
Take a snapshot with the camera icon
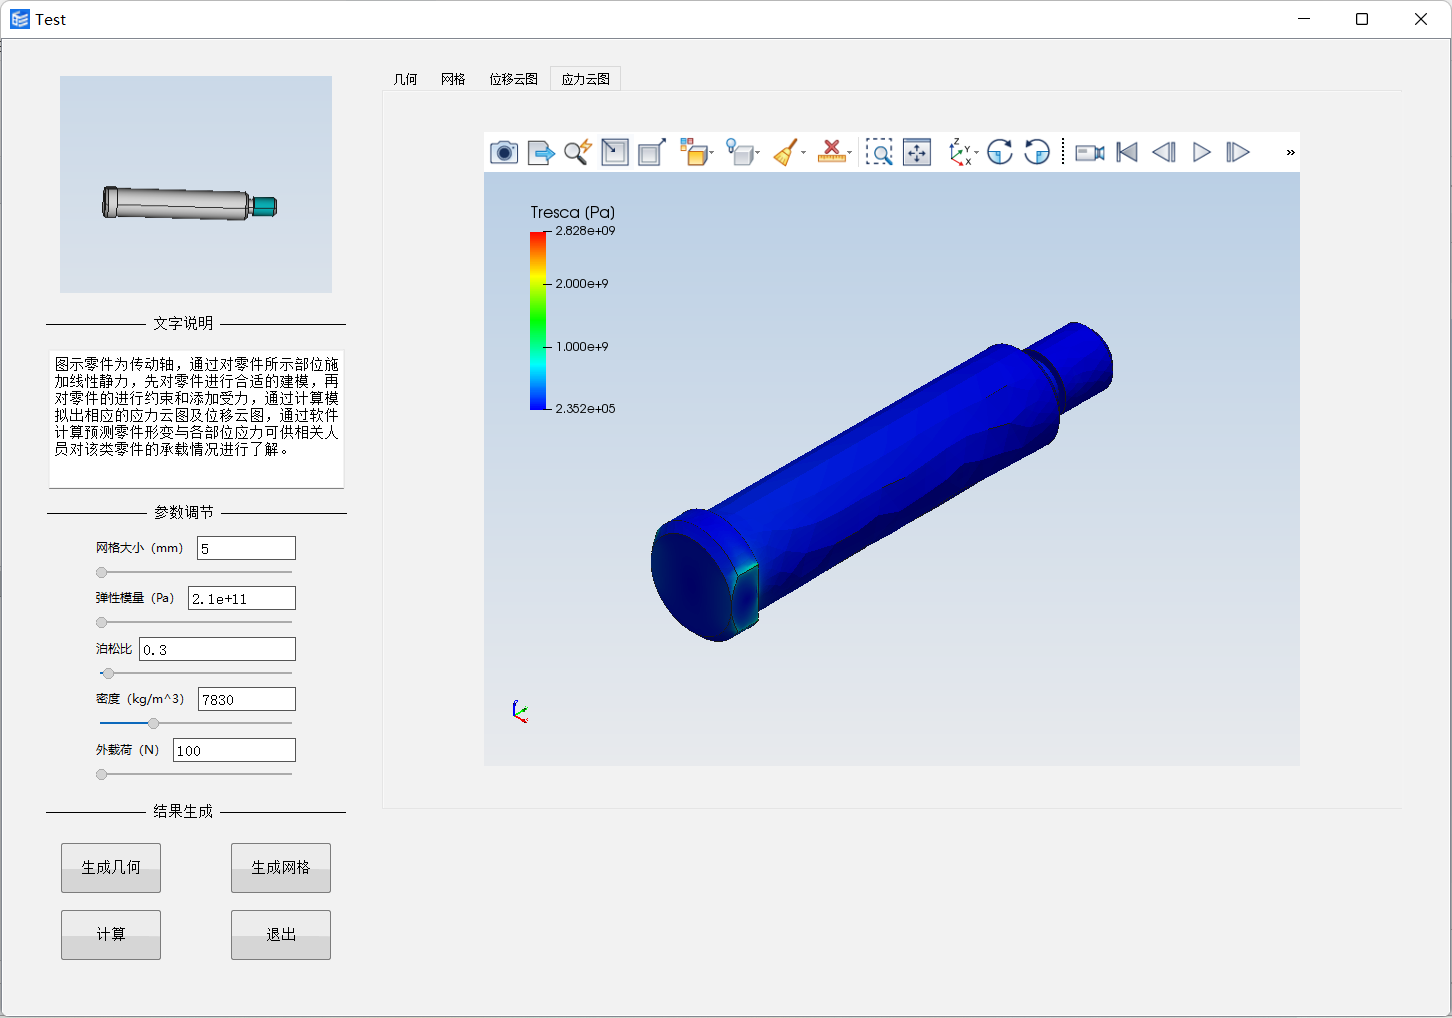click(x=504, y=152)
